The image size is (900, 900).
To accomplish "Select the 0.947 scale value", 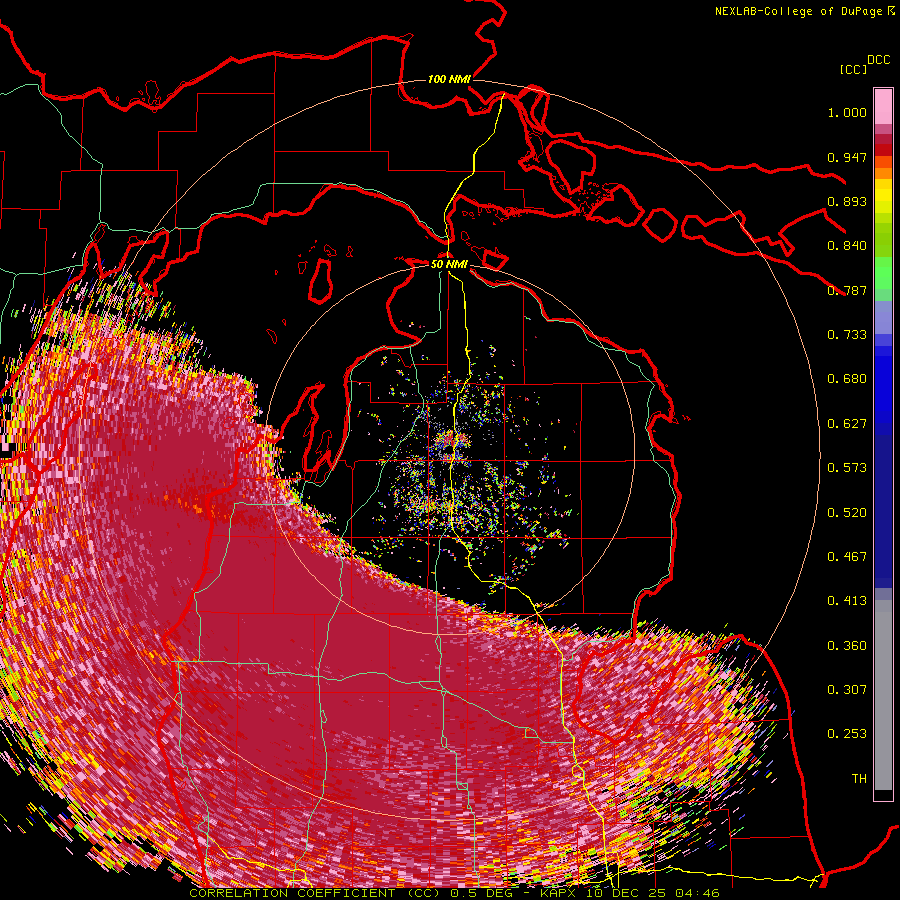I will point(847,157).
